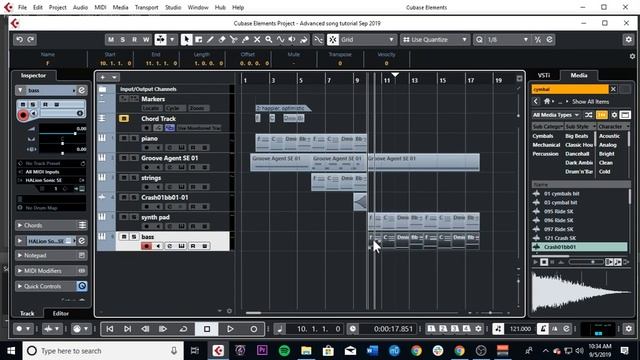Image resolution: width=640 pixels, height=360 pixels.
Task: Open the MIDI menu
Action: tap(100, 7)
